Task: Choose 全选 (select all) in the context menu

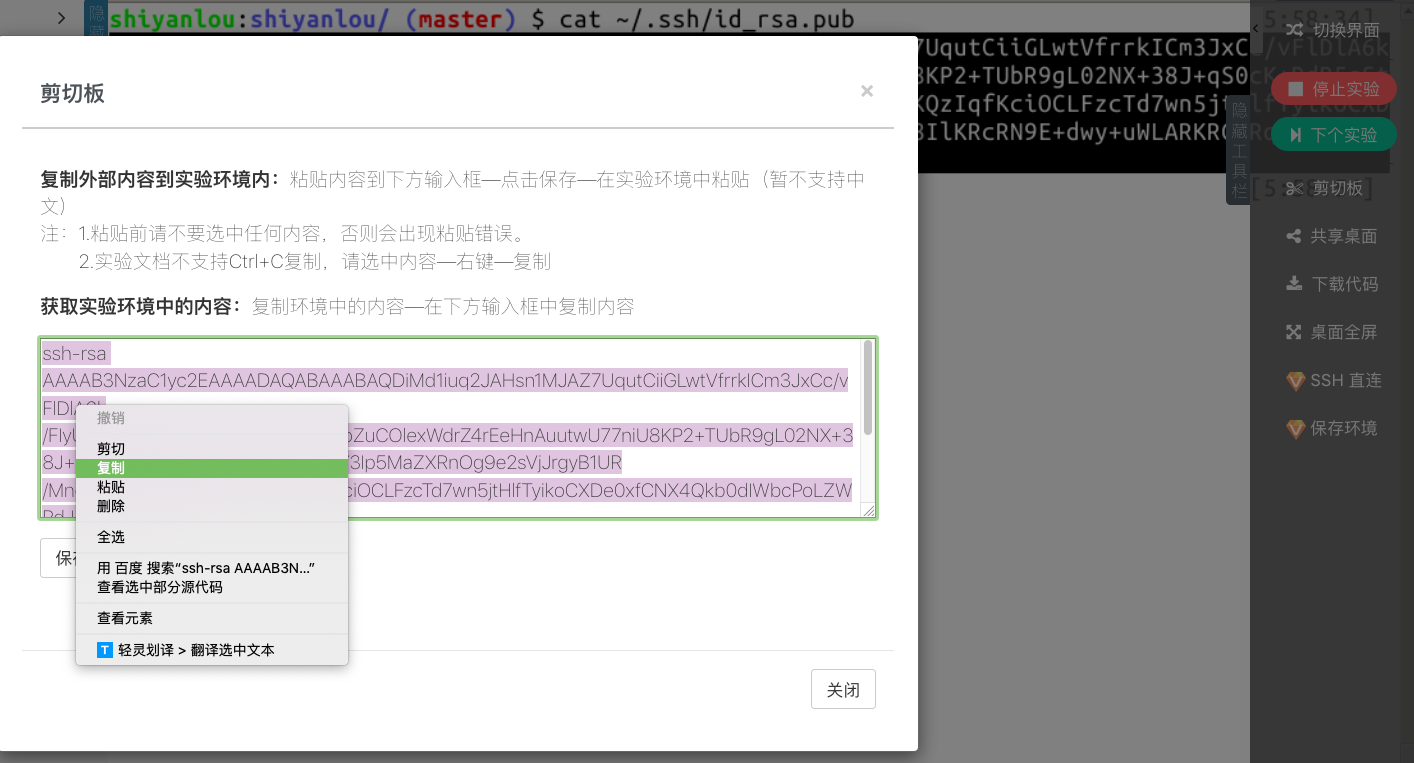Action: pos(211,537)
